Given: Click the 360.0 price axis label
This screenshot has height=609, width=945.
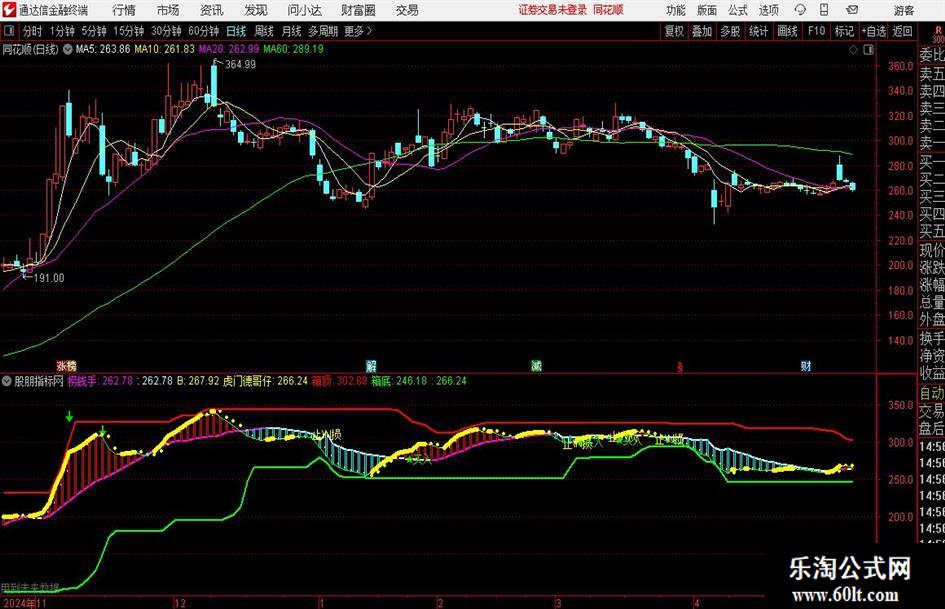Looking at the screenshot, I should (901, 66).
